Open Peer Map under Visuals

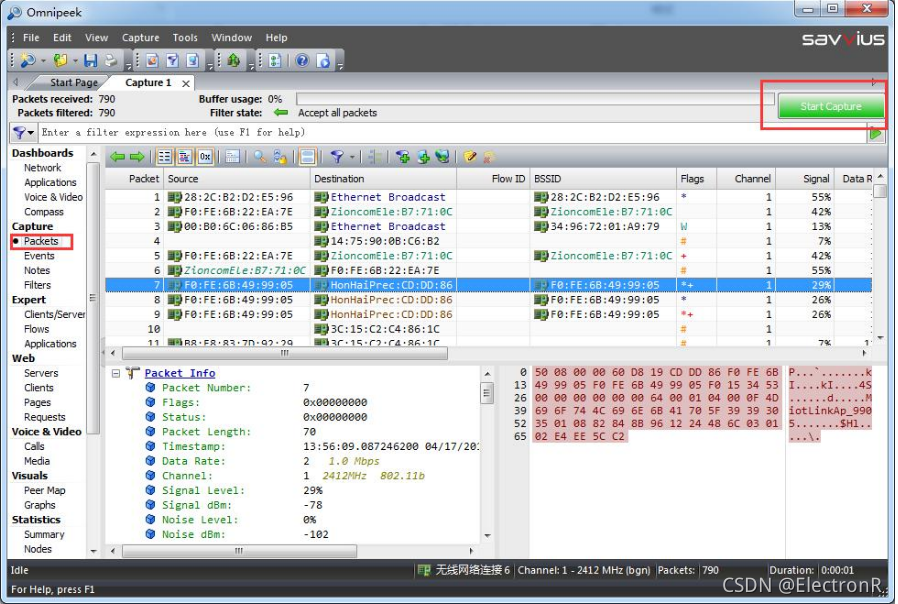[45, 491]
